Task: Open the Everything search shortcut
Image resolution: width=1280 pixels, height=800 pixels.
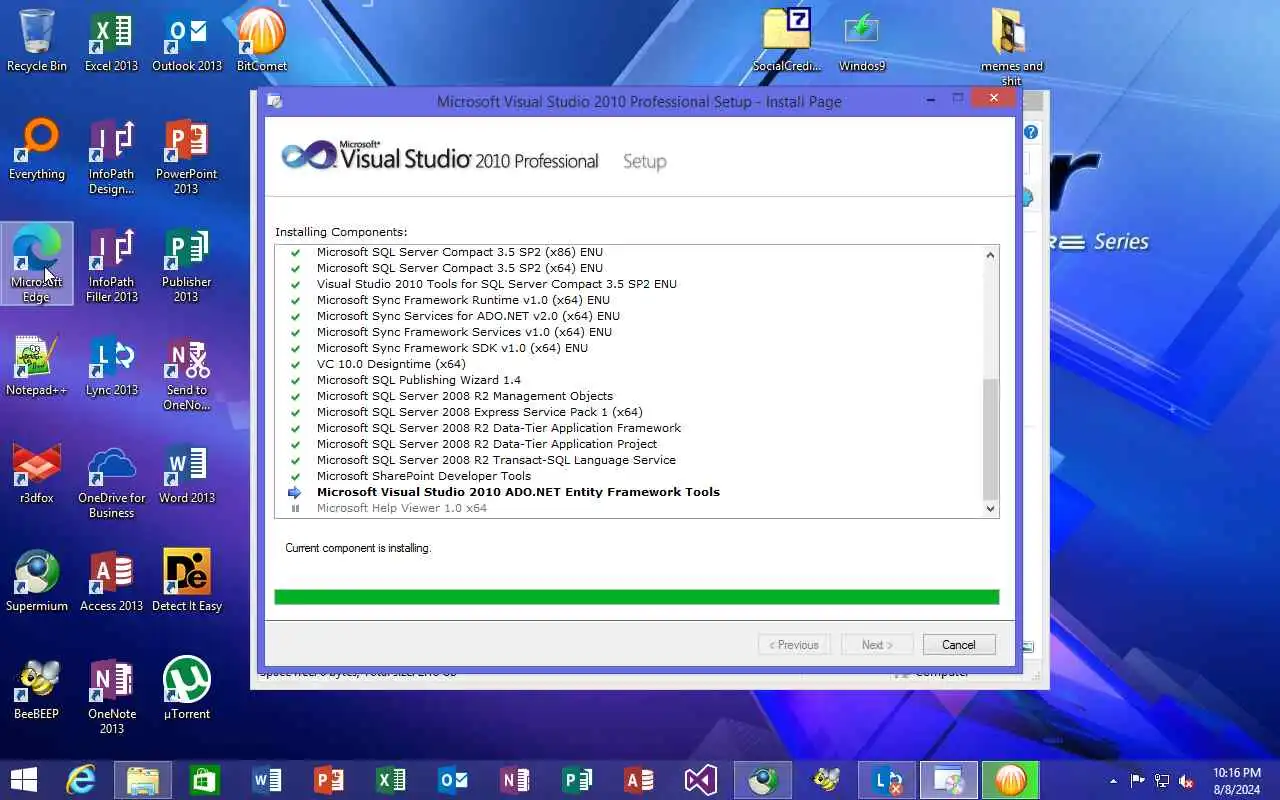Action: [x=37, y=150]
